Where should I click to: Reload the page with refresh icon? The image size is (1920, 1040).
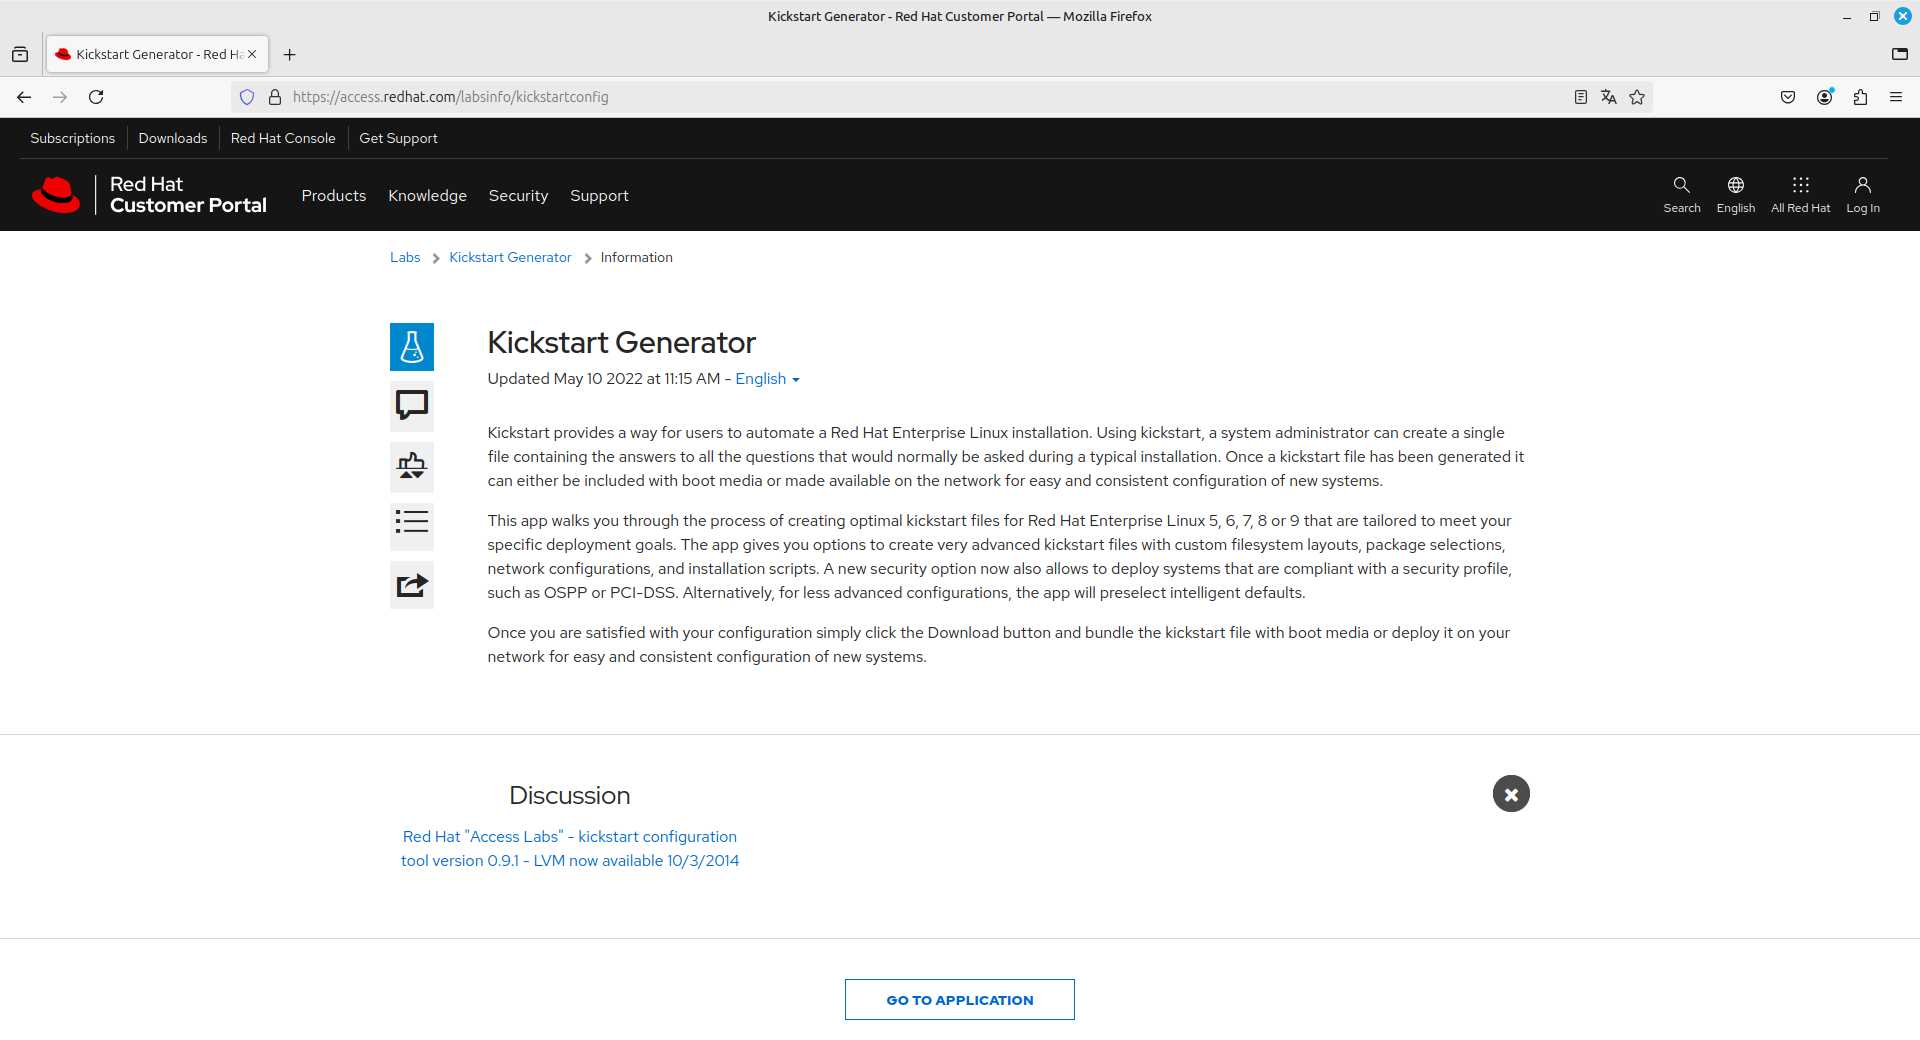pos(96,97)
